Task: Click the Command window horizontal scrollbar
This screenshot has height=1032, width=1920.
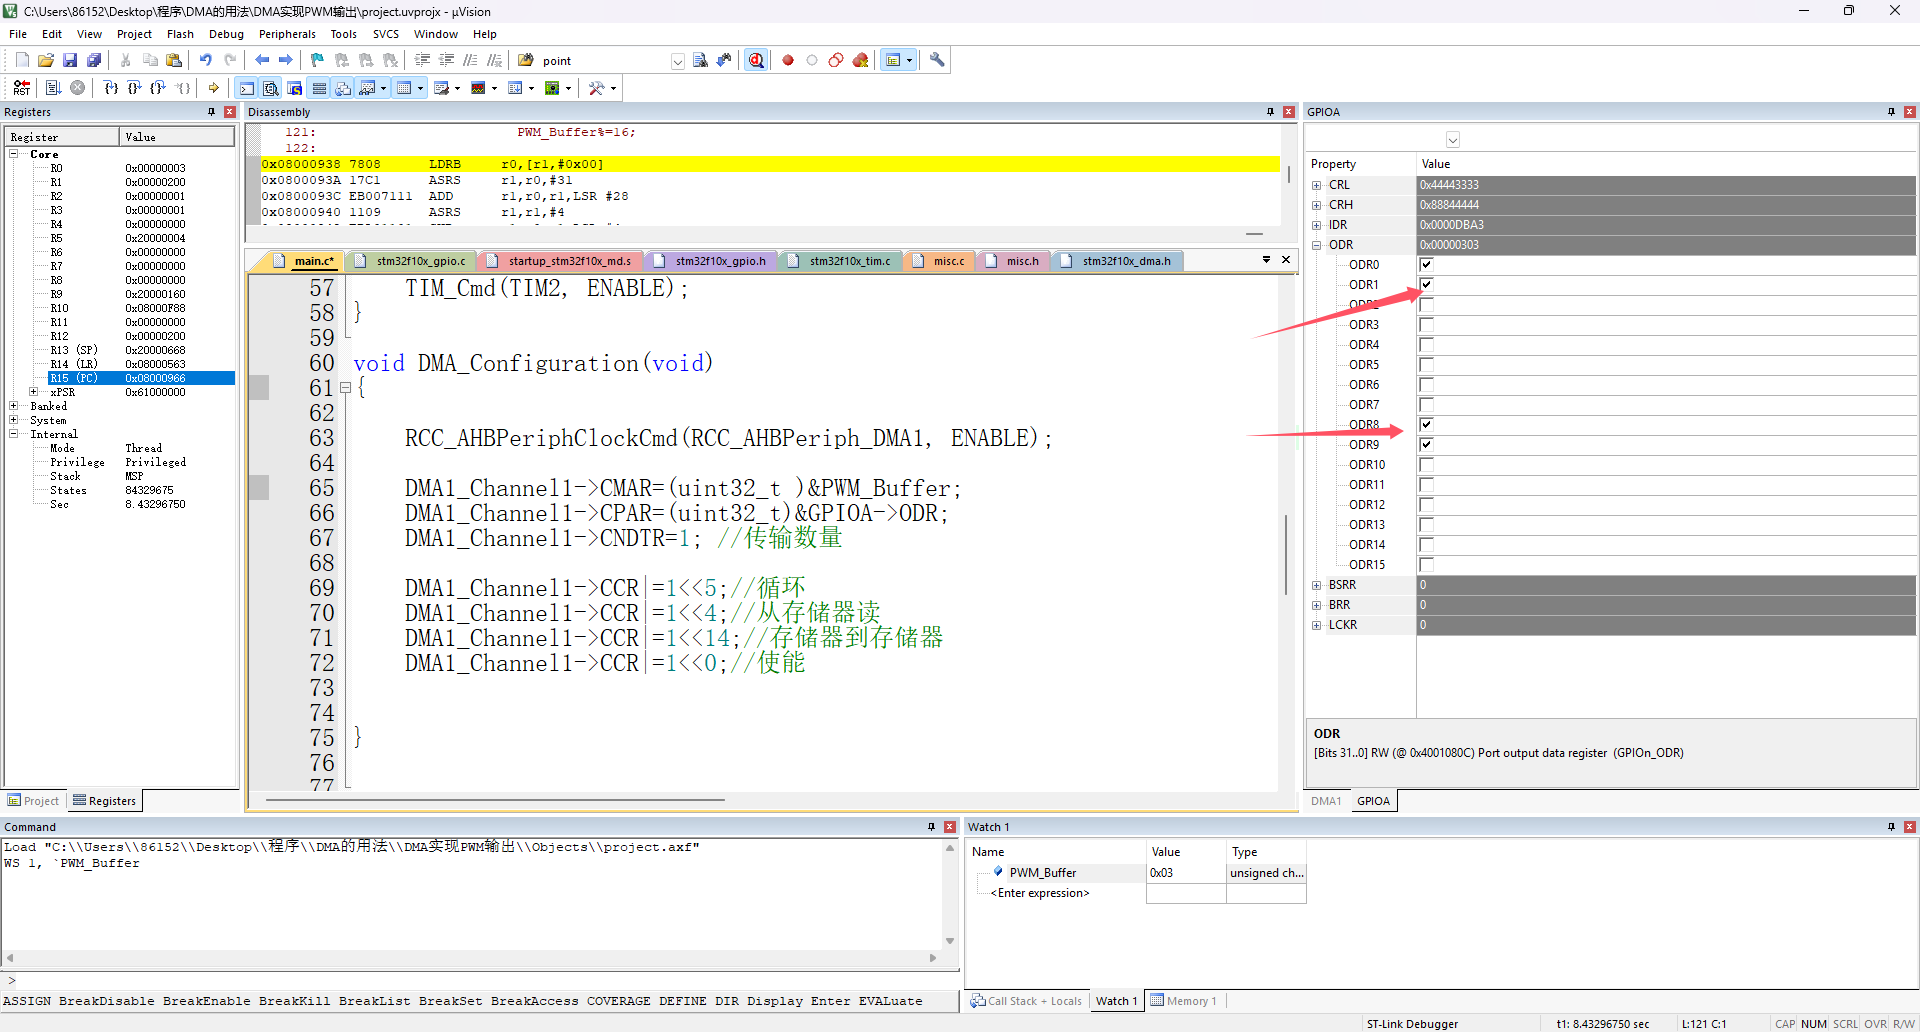Action: click(x=470, y=958)
